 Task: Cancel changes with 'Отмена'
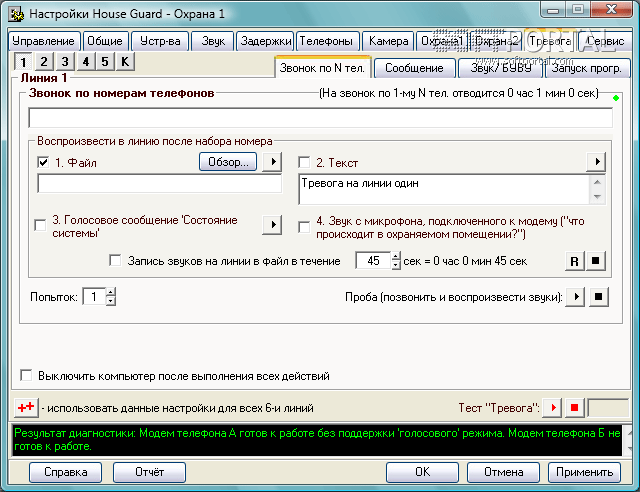coord(503,472)
